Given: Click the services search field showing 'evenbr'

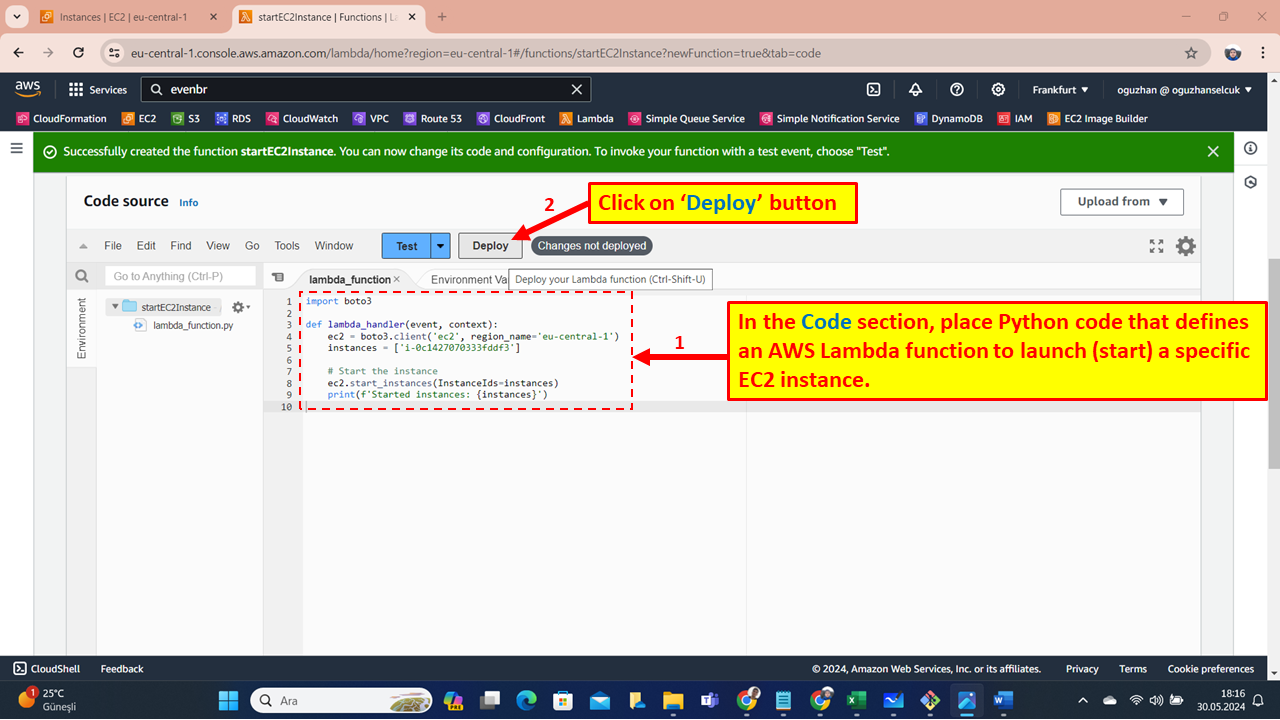Looking at the screenshot, I should (300, 89).
